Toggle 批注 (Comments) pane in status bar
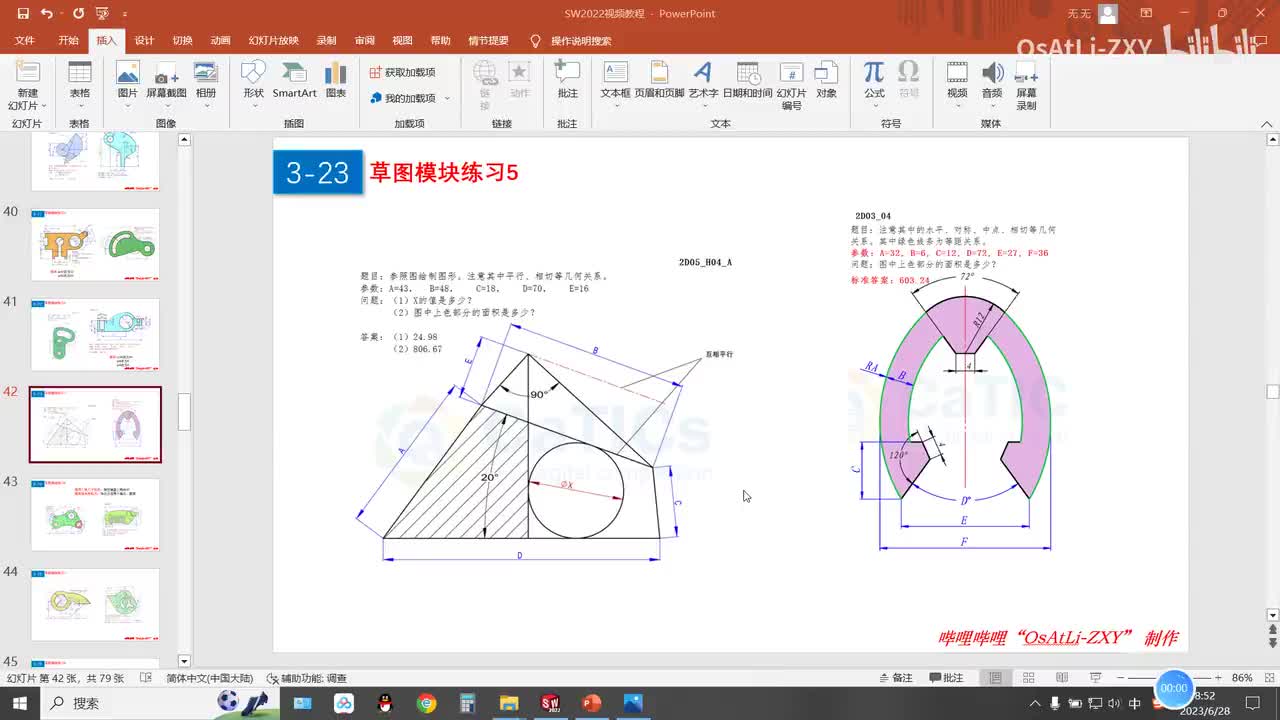 (946, 678)
